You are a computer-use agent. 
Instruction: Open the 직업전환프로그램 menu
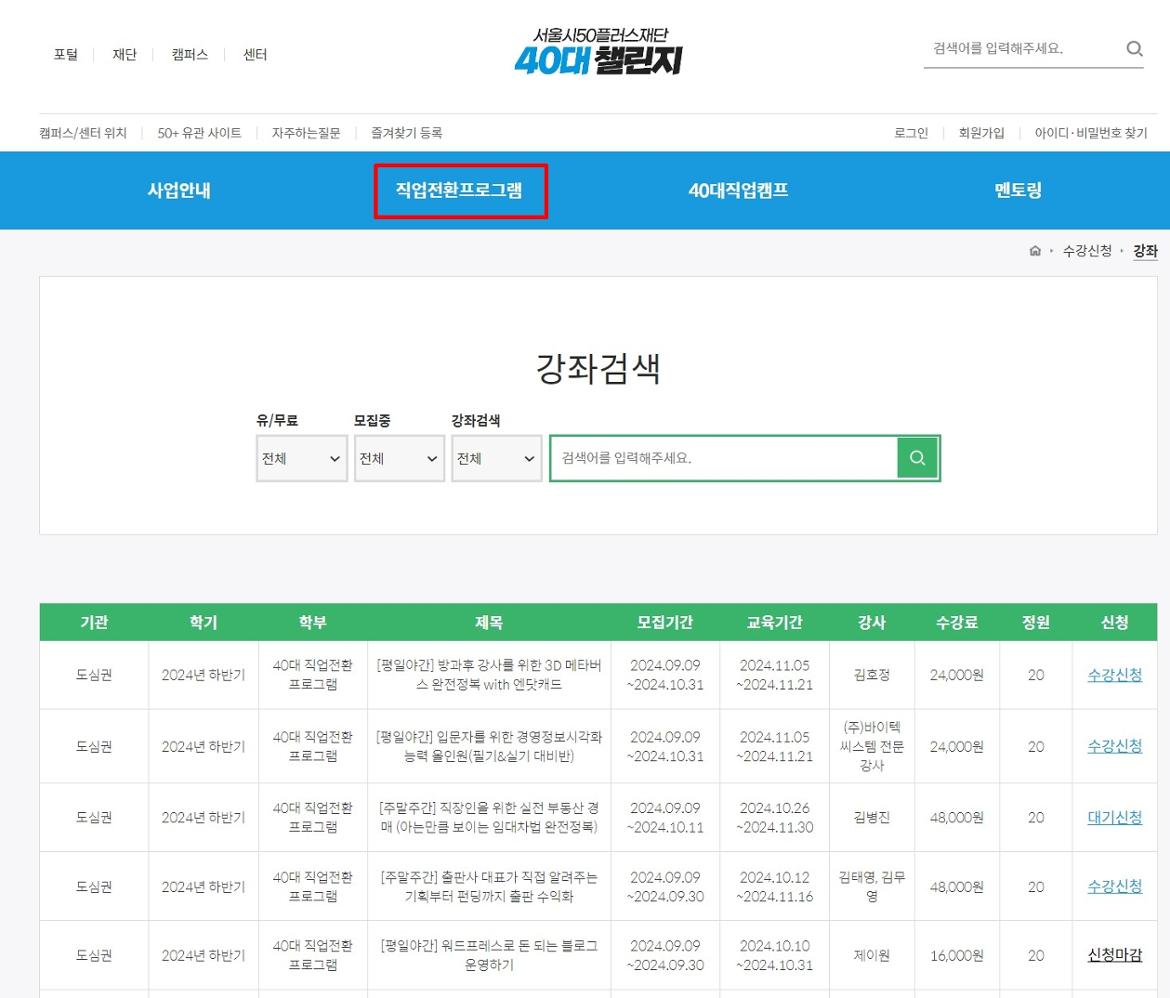click(460, 191)
